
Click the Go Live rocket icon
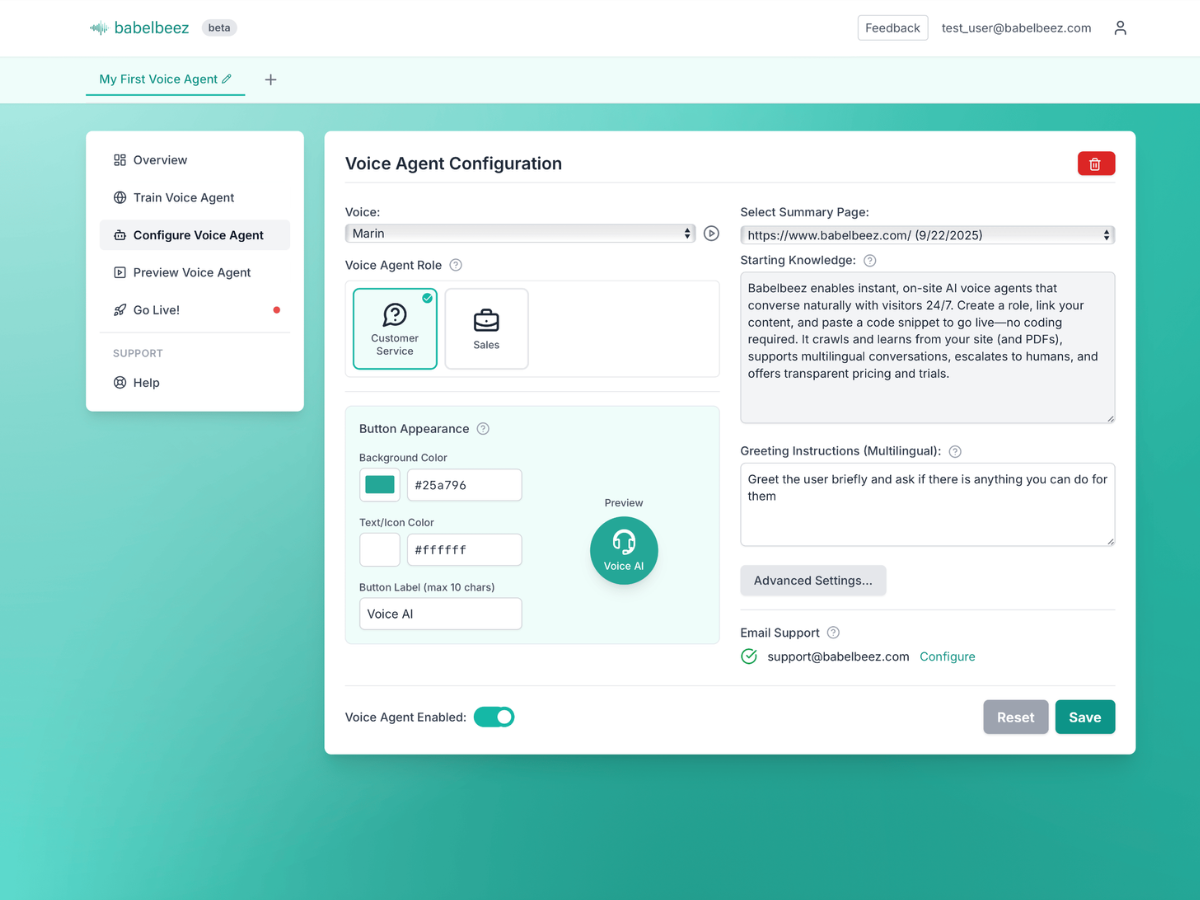point(120,310)
